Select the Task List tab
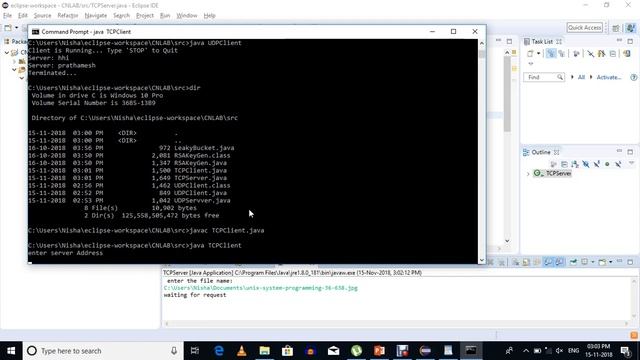The image size is (640, 360). point(542,42)
